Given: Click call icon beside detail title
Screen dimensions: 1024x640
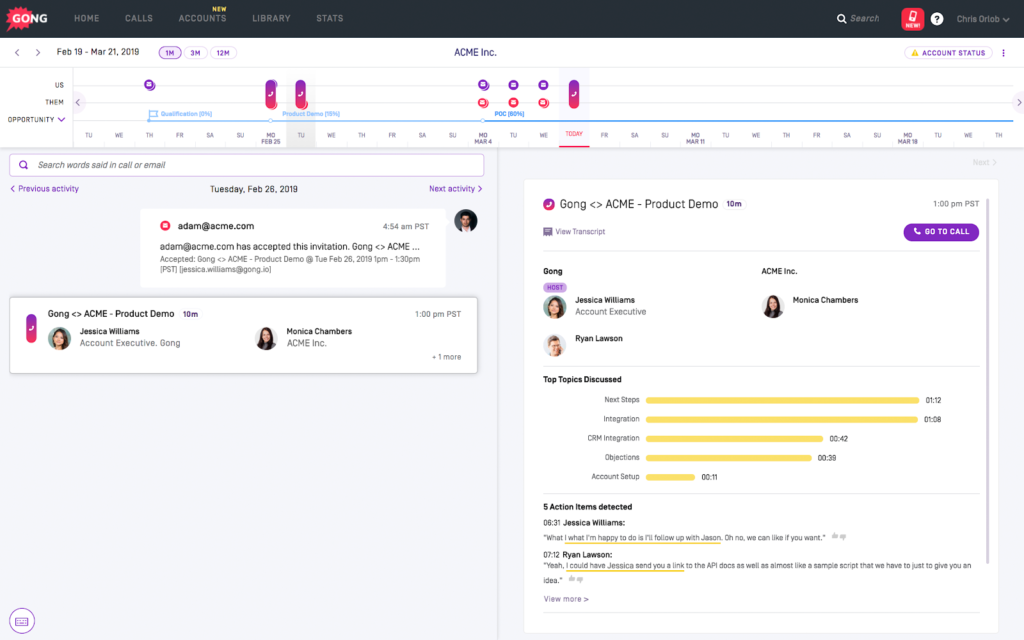Looking at the screenshot, I should click(549, 204).
